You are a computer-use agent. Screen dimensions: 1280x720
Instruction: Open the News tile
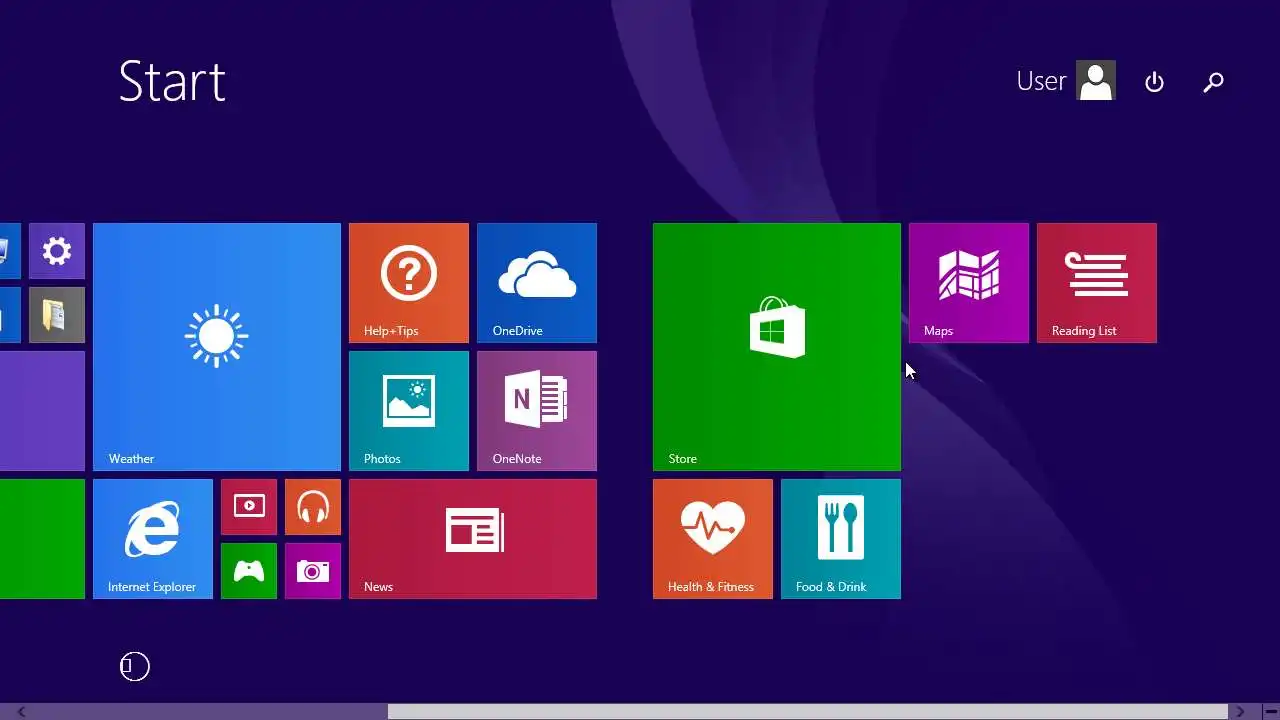pos(473,539)
